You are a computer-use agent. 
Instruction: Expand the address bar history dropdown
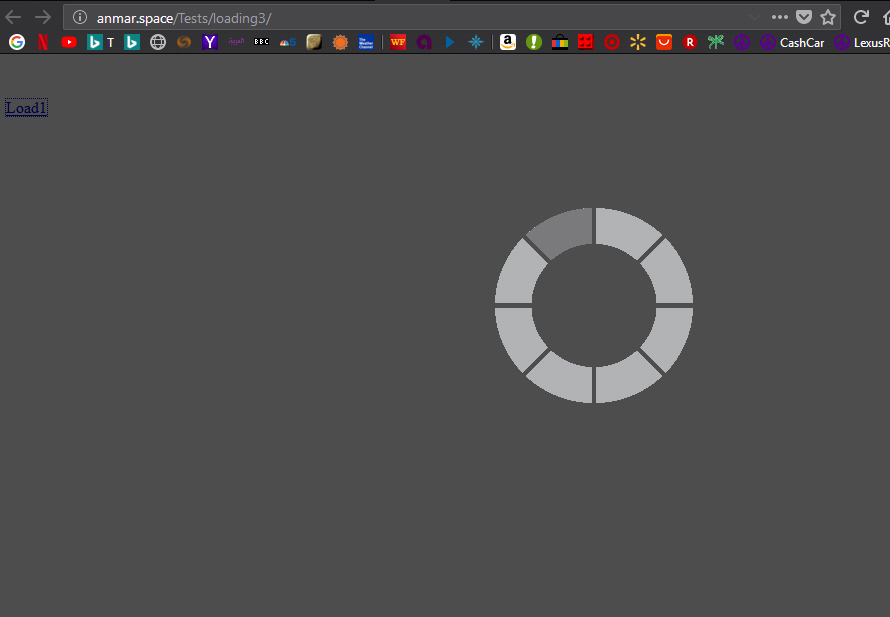tap(754, 17)
